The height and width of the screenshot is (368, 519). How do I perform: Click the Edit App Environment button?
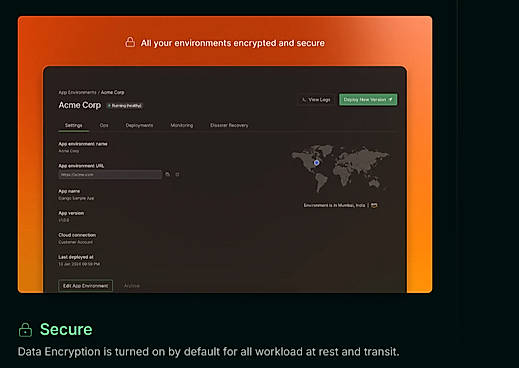(85, 286)
